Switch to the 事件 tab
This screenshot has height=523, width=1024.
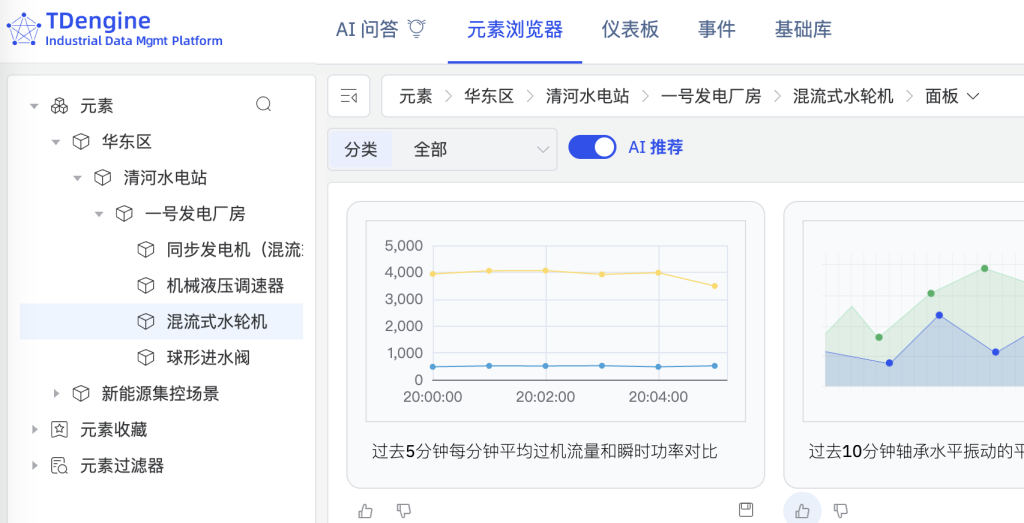pyautogui.click(x=716, y=29)
